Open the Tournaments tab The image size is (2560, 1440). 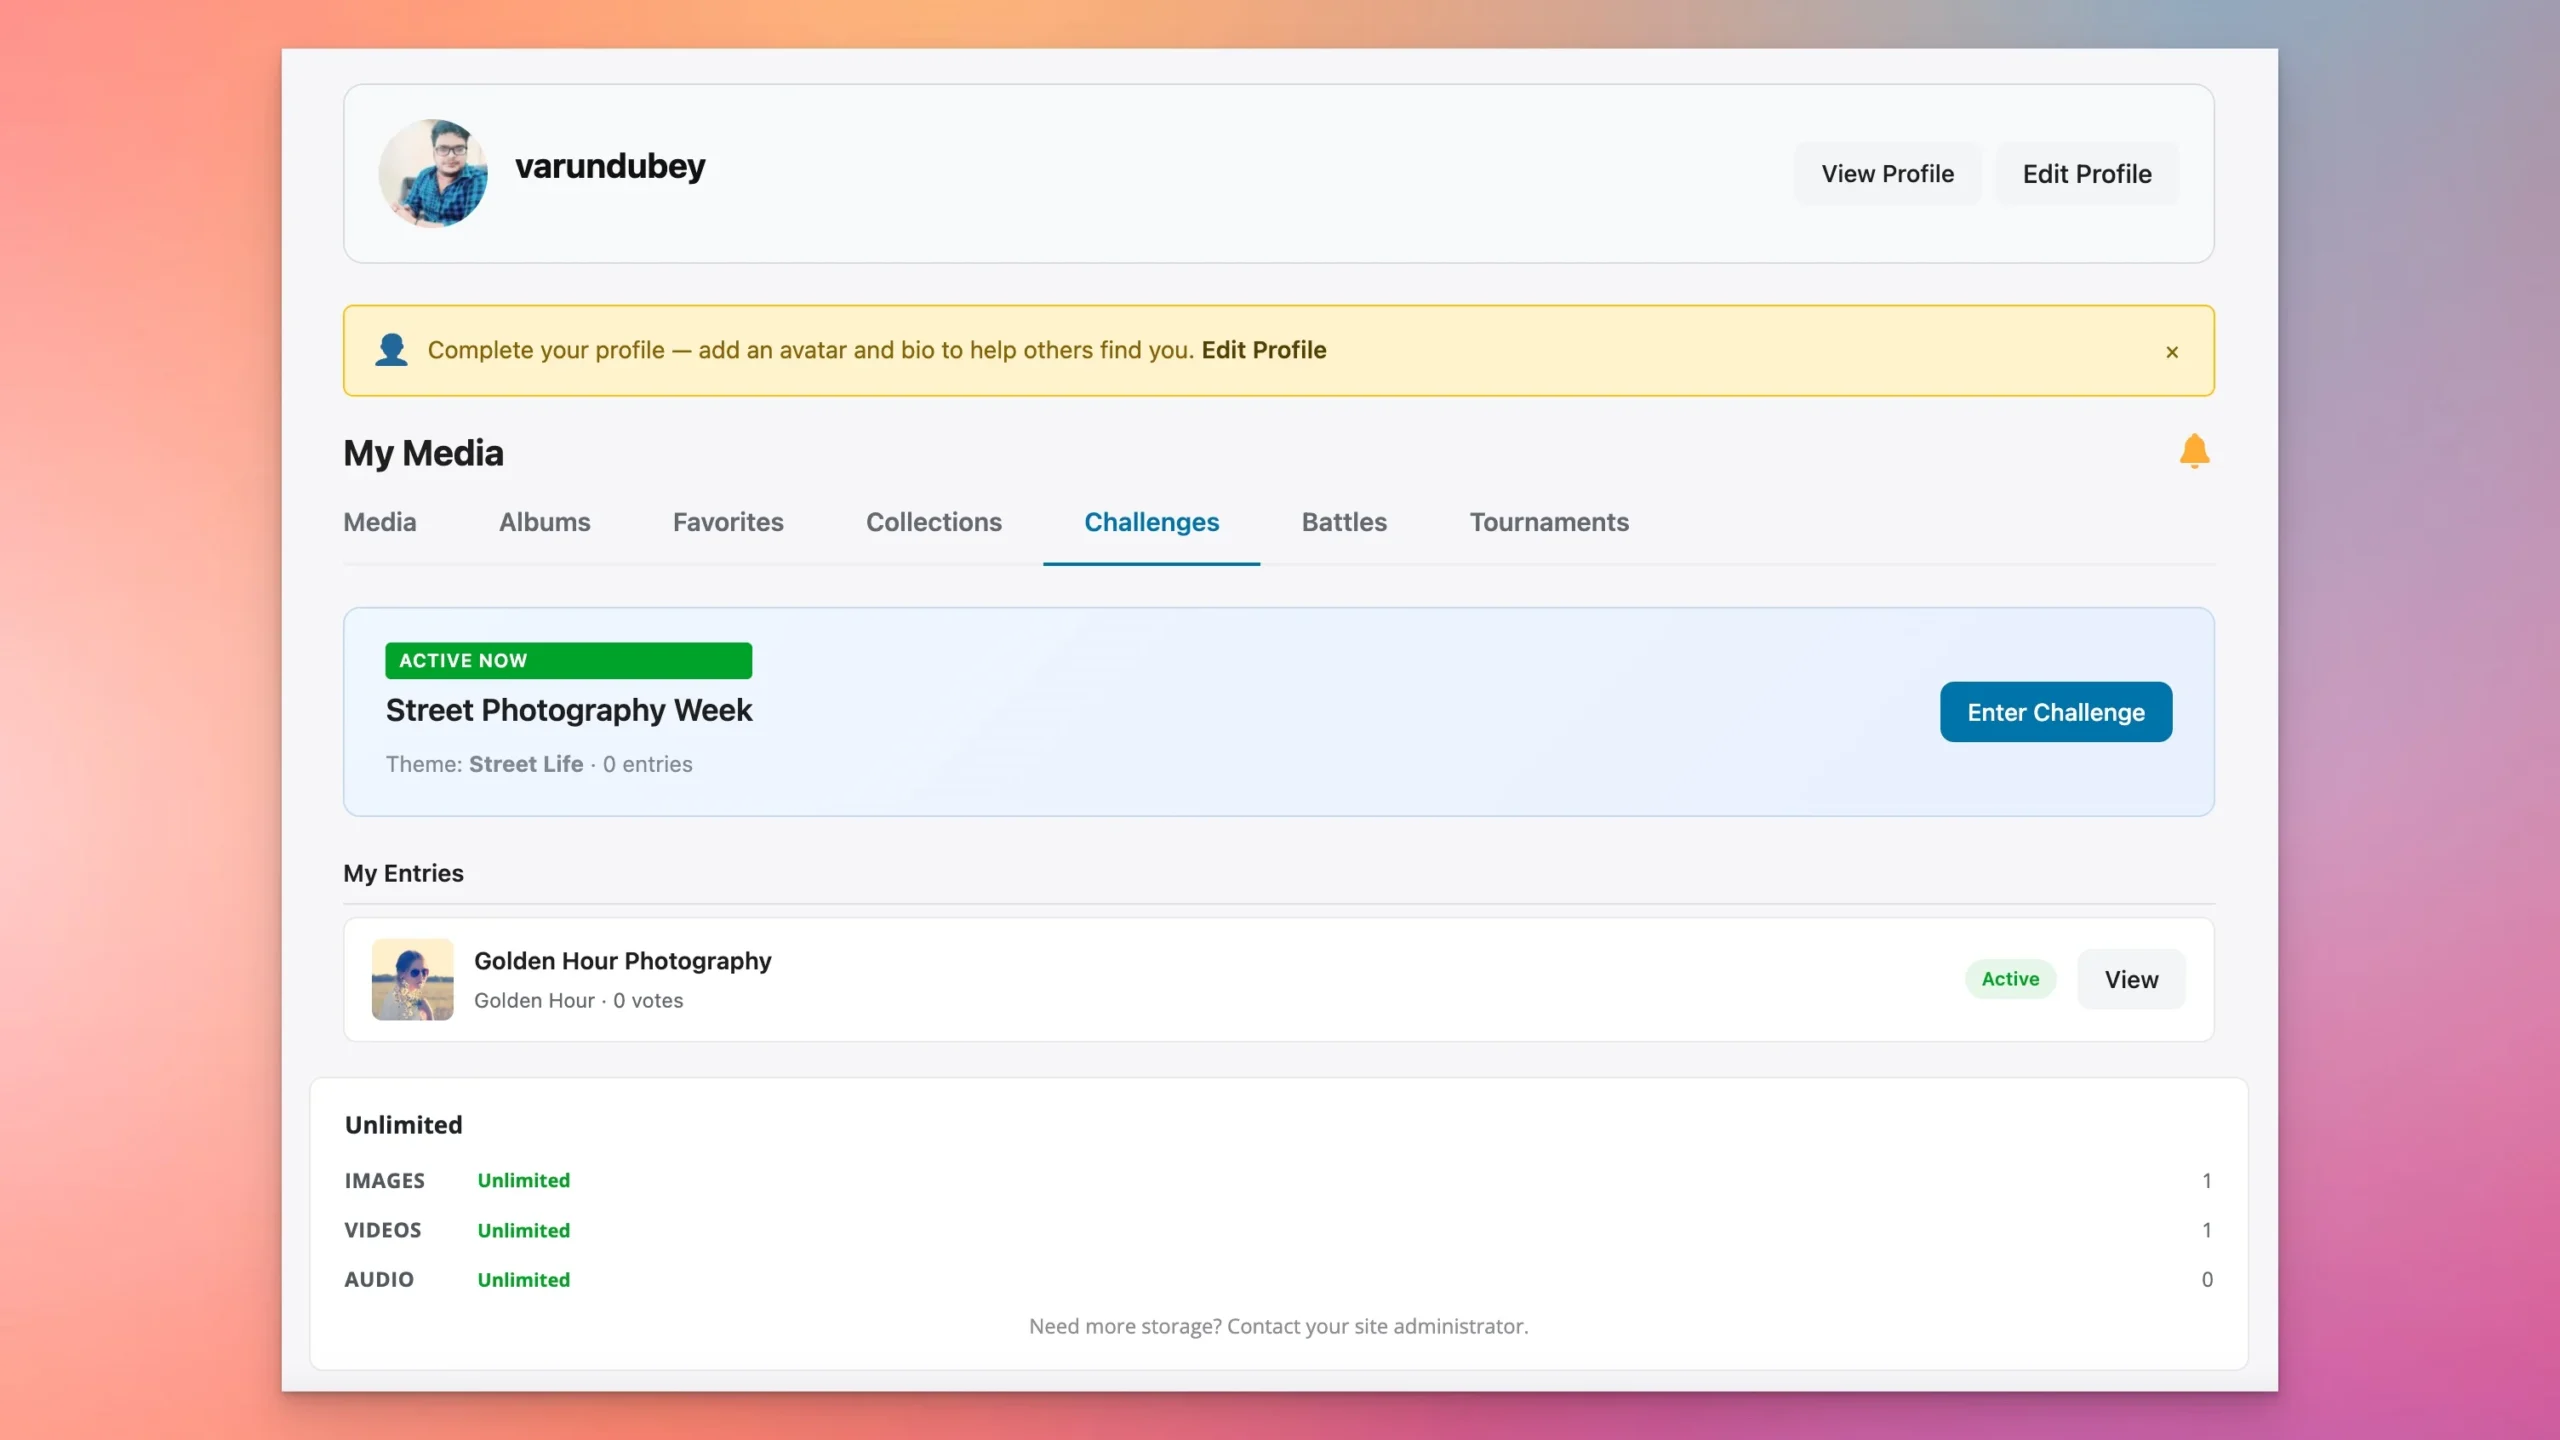(1548, 522)
